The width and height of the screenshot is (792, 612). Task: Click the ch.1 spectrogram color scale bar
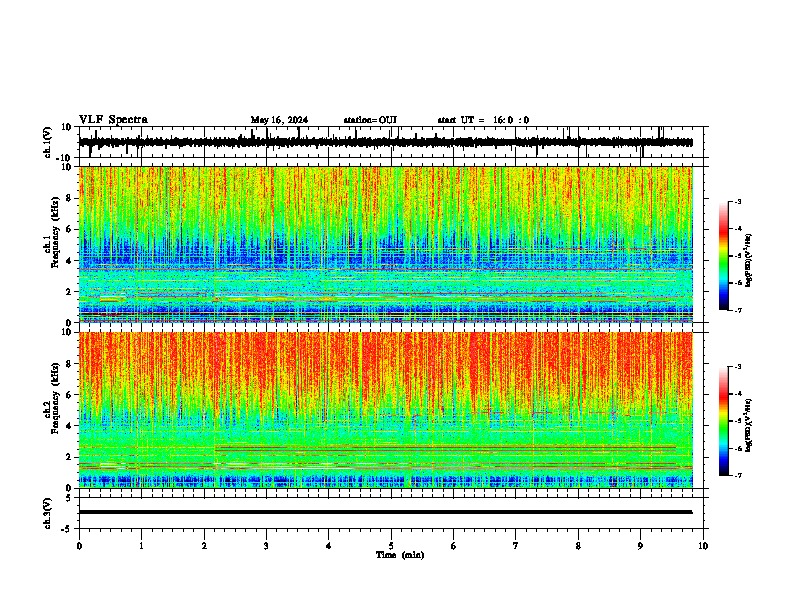point(724,256)
